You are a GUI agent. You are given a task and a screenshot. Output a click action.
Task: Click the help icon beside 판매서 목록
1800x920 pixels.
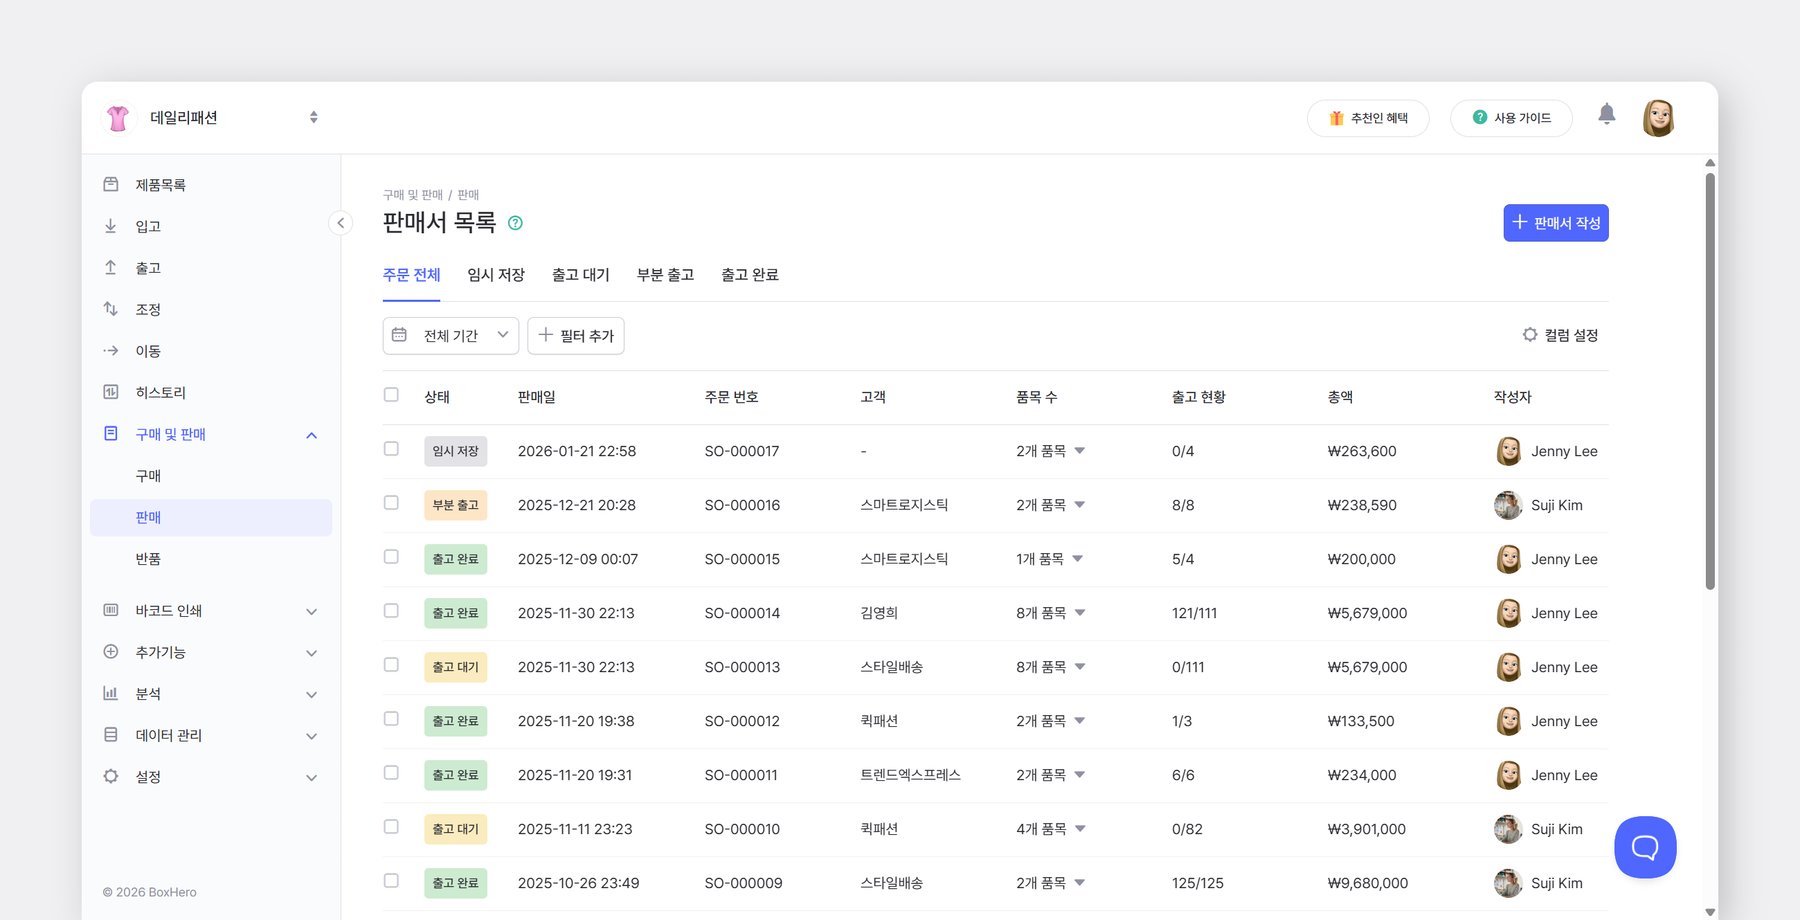coord(515,223)
